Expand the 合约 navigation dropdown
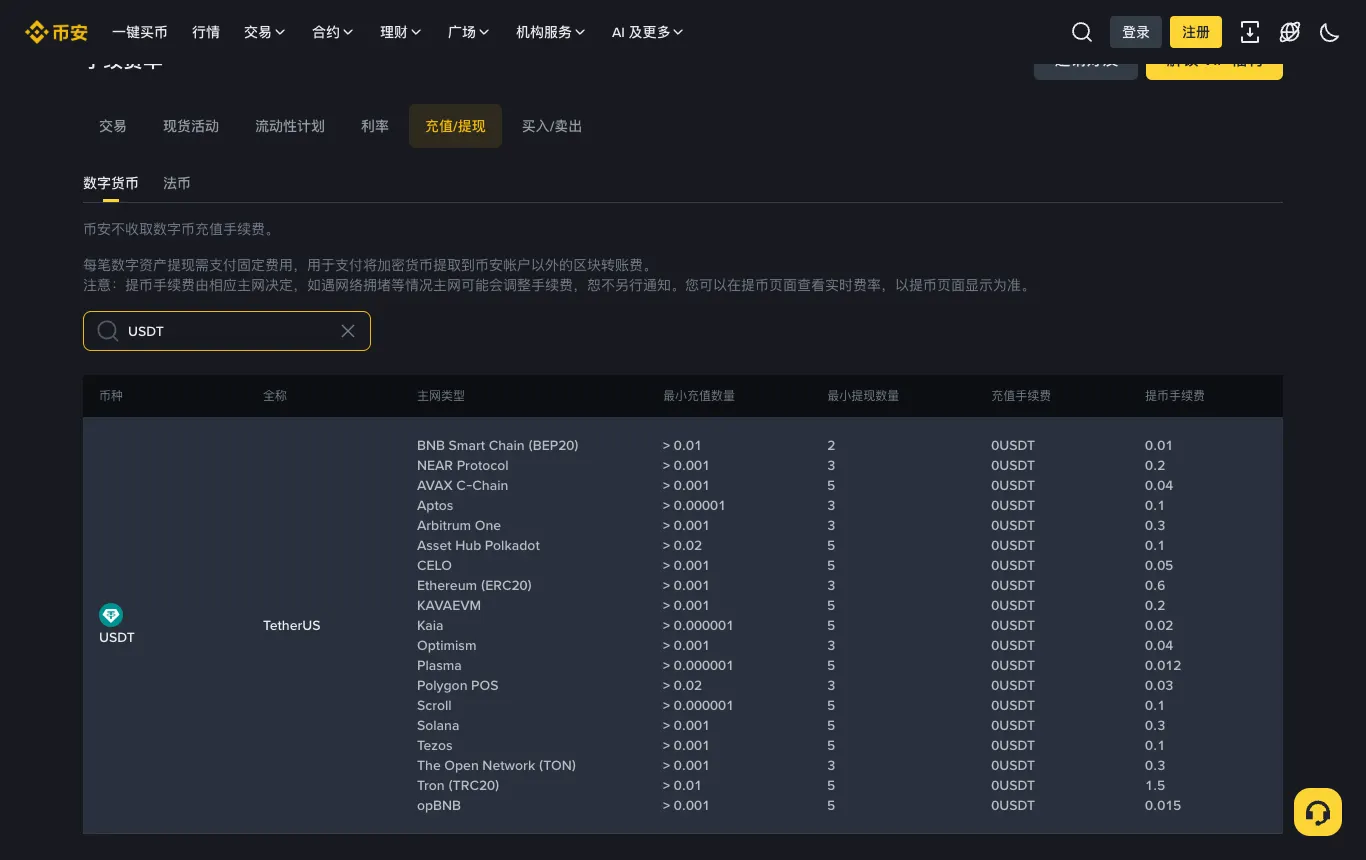The width and height of the screenshot is (1366, 860). click(332, 32)
